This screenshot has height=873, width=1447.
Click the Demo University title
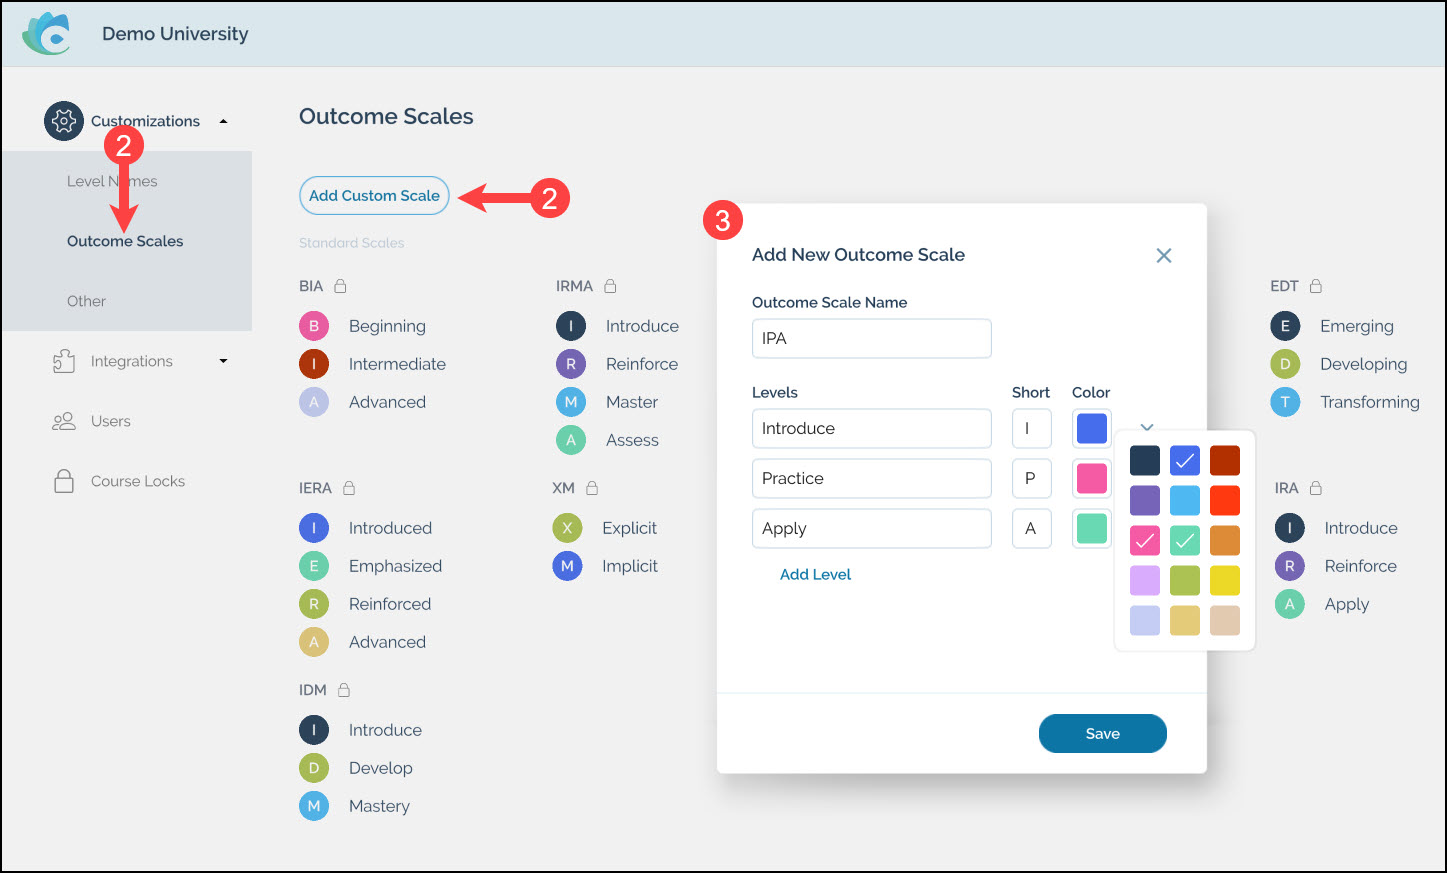point(175,33)
